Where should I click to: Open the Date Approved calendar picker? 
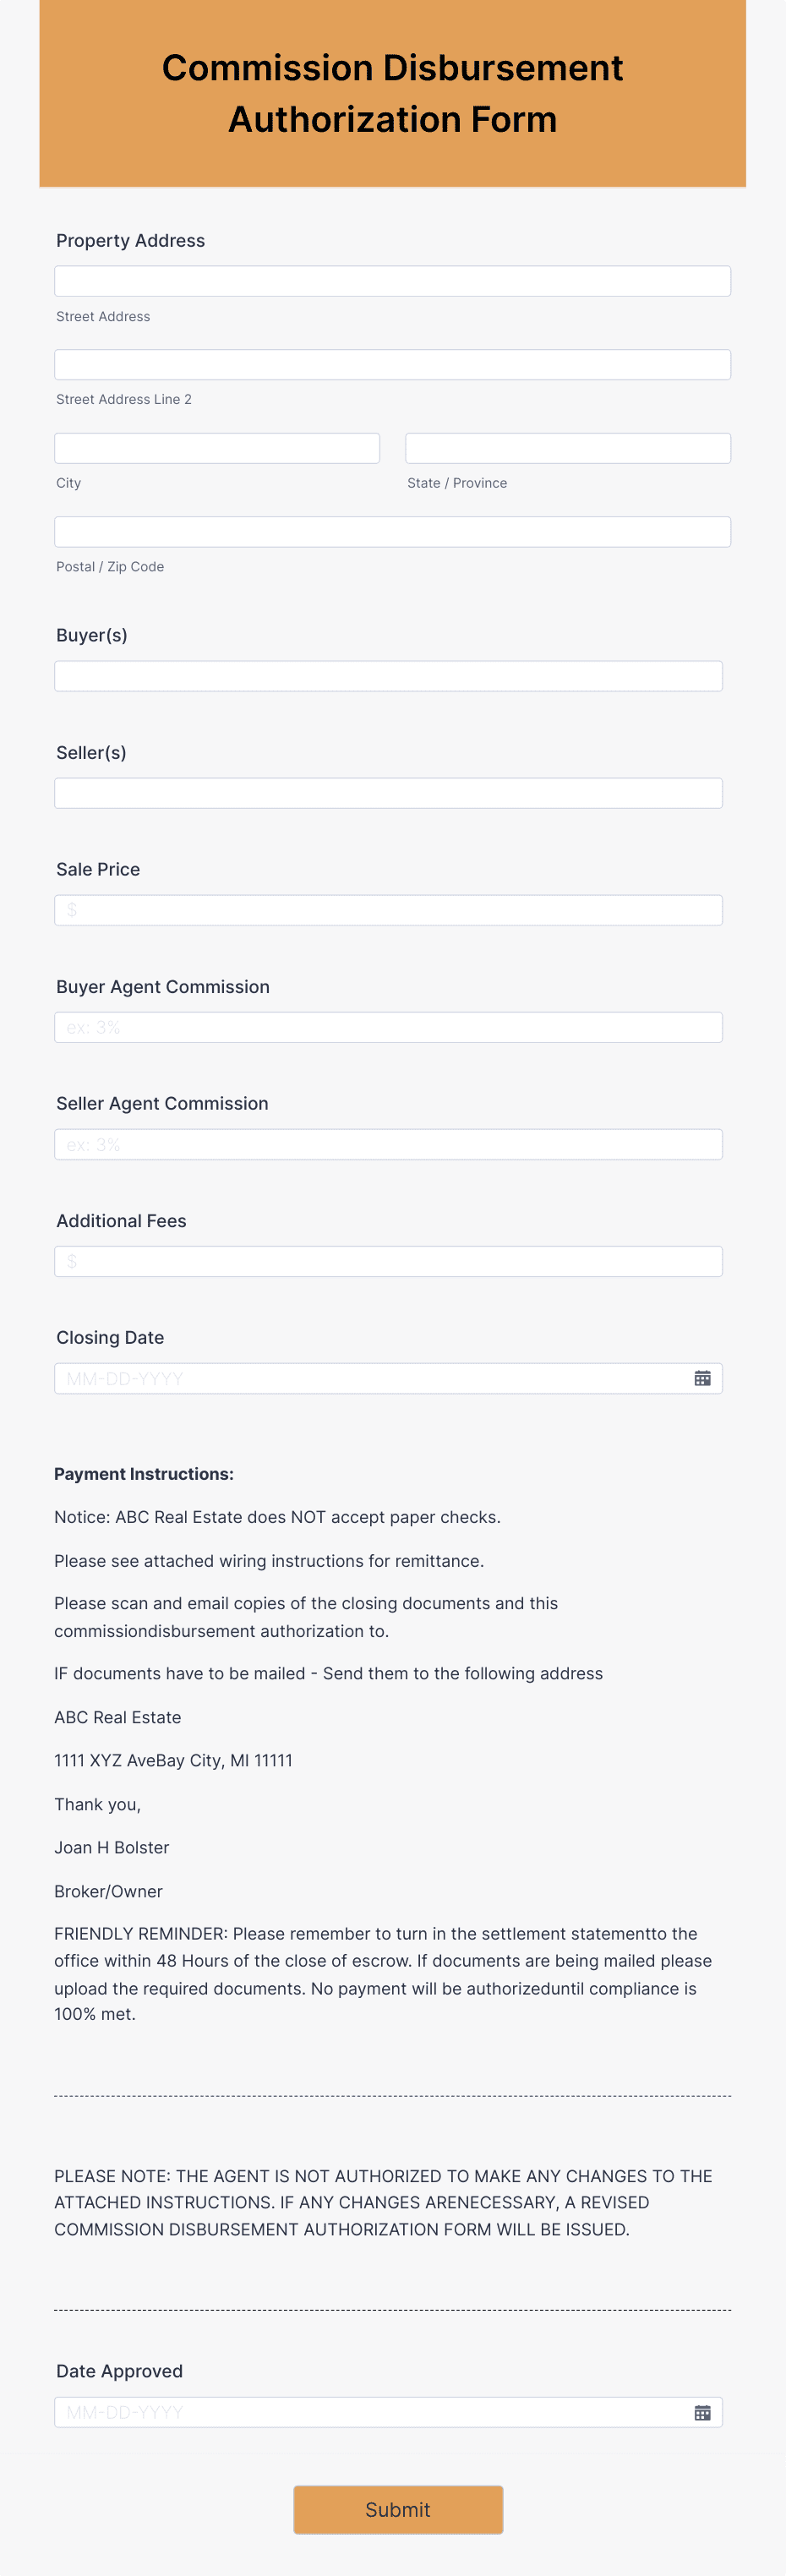703,2412
